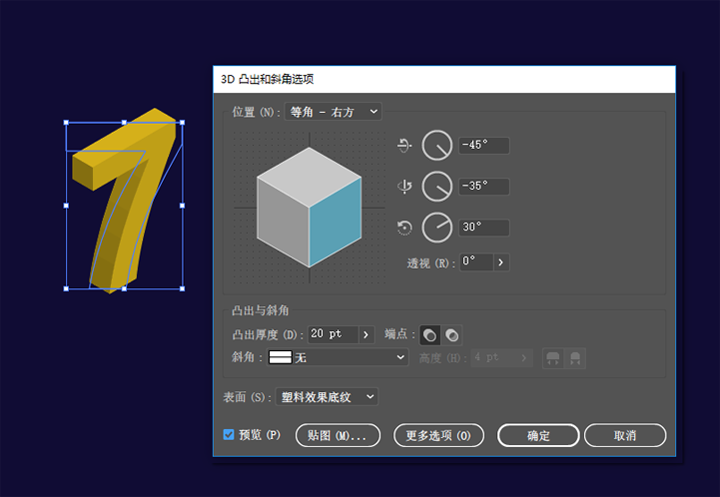Image resolution: width=720 pixels, height=497 pixels.
Task: Click the 贴图 (Map Art) button
Action: coord(338,435)
